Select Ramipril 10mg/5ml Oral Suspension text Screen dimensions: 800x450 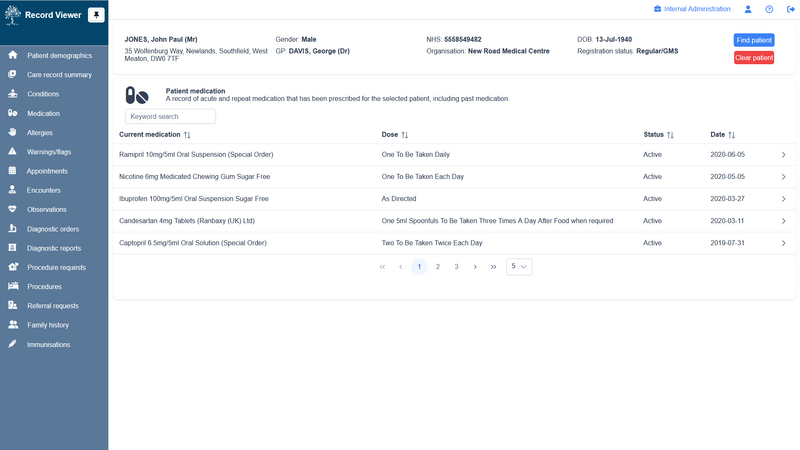pos(196,155)
